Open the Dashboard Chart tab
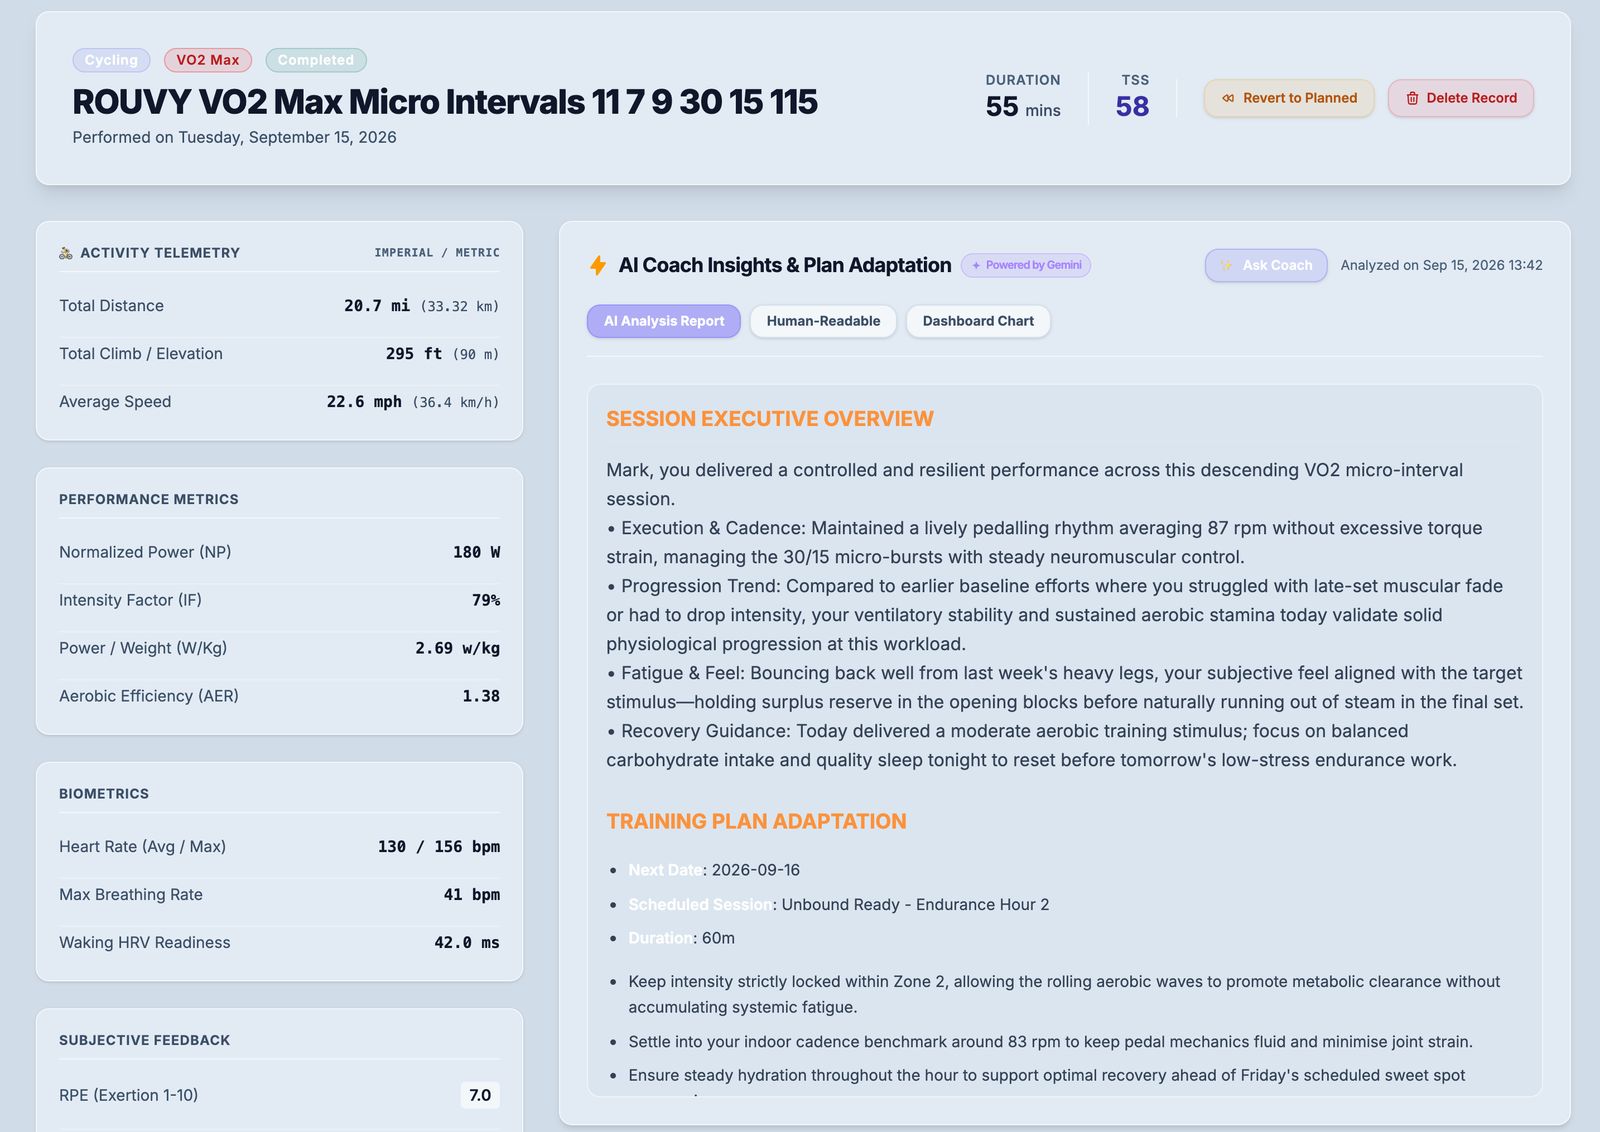The image size is (1600, 1132). [978, 321]
